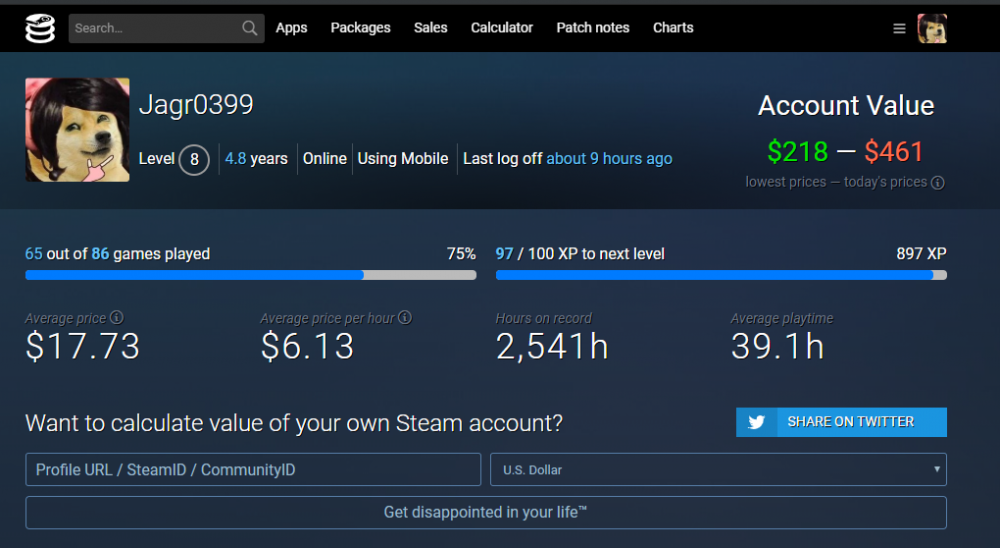Go to the Packages page

pos(360,28)
